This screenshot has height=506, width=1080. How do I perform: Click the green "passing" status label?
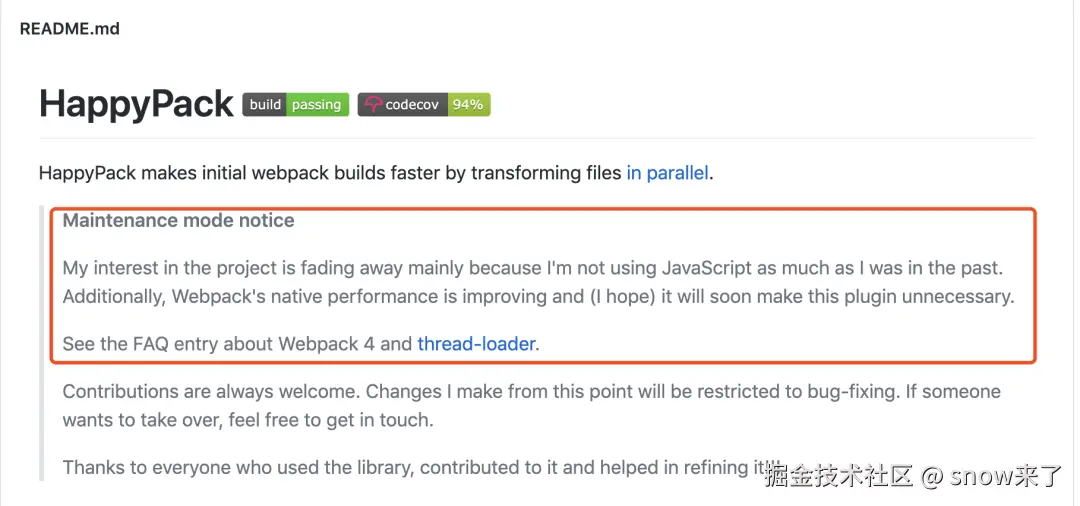(x=317, y=104)
